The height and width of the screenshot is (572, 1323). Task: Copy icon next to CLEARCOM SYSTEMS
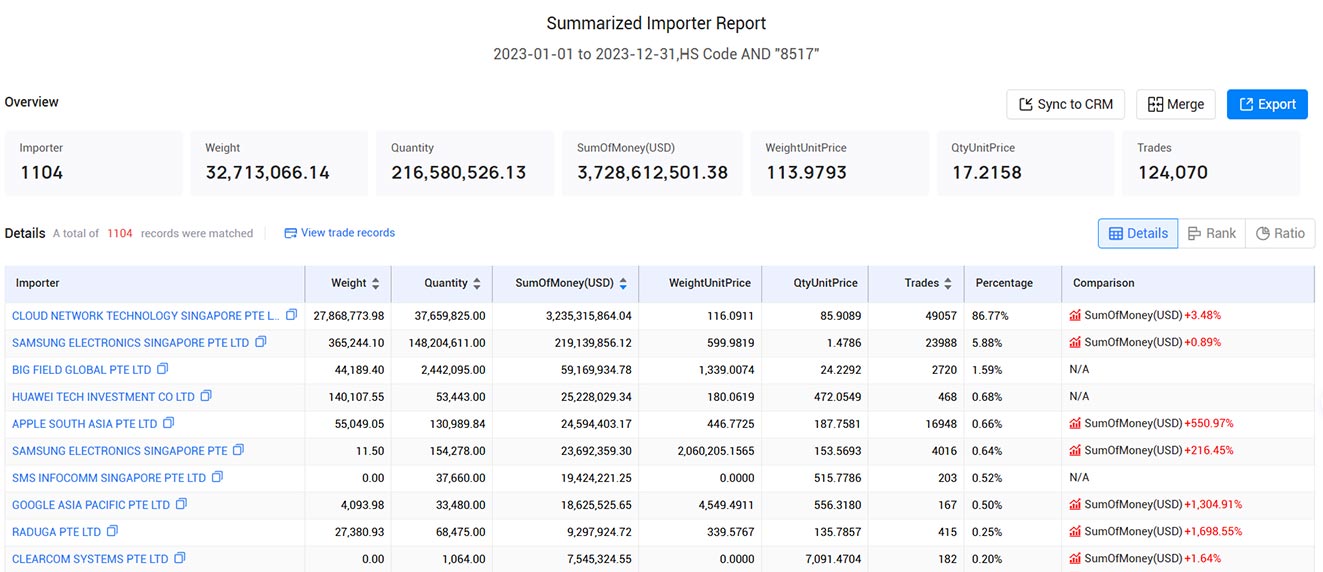tap(180, 558)
